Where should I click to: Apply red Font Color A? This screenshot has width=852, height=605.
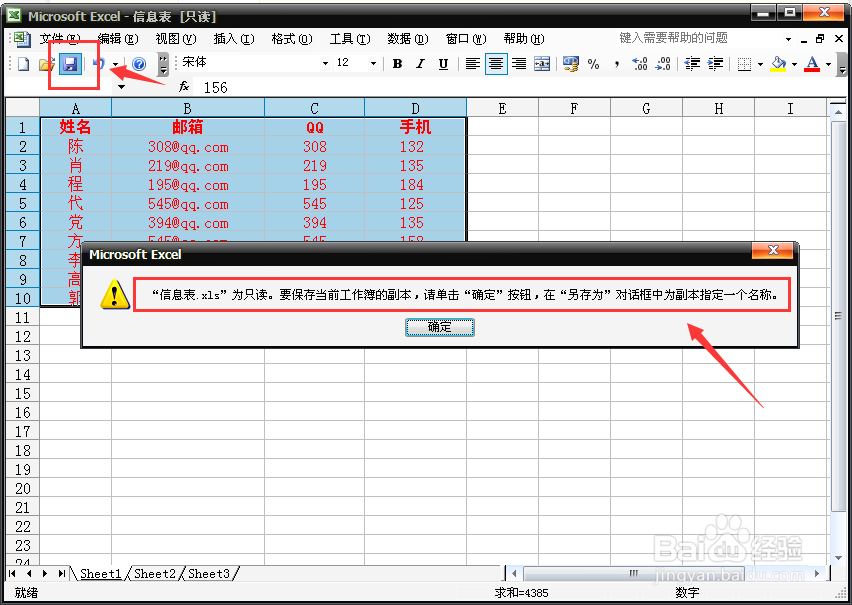[x=812, y=64]
